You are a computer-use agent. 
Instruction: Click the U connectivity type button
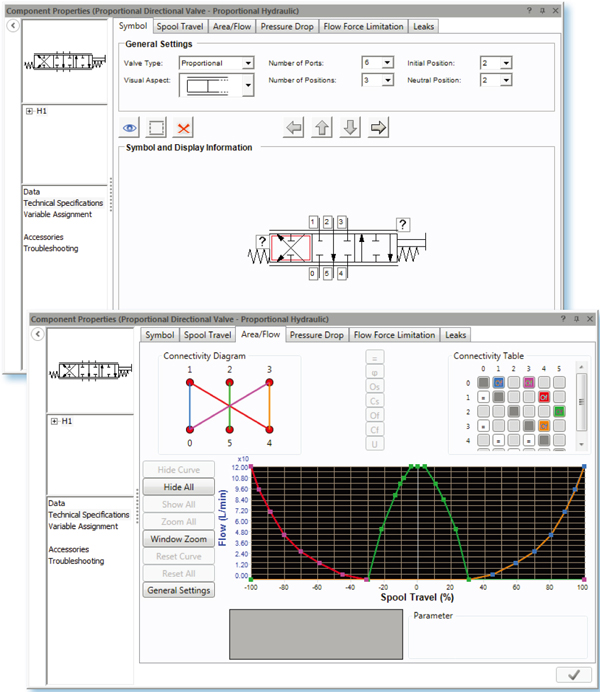pos(375,444)
